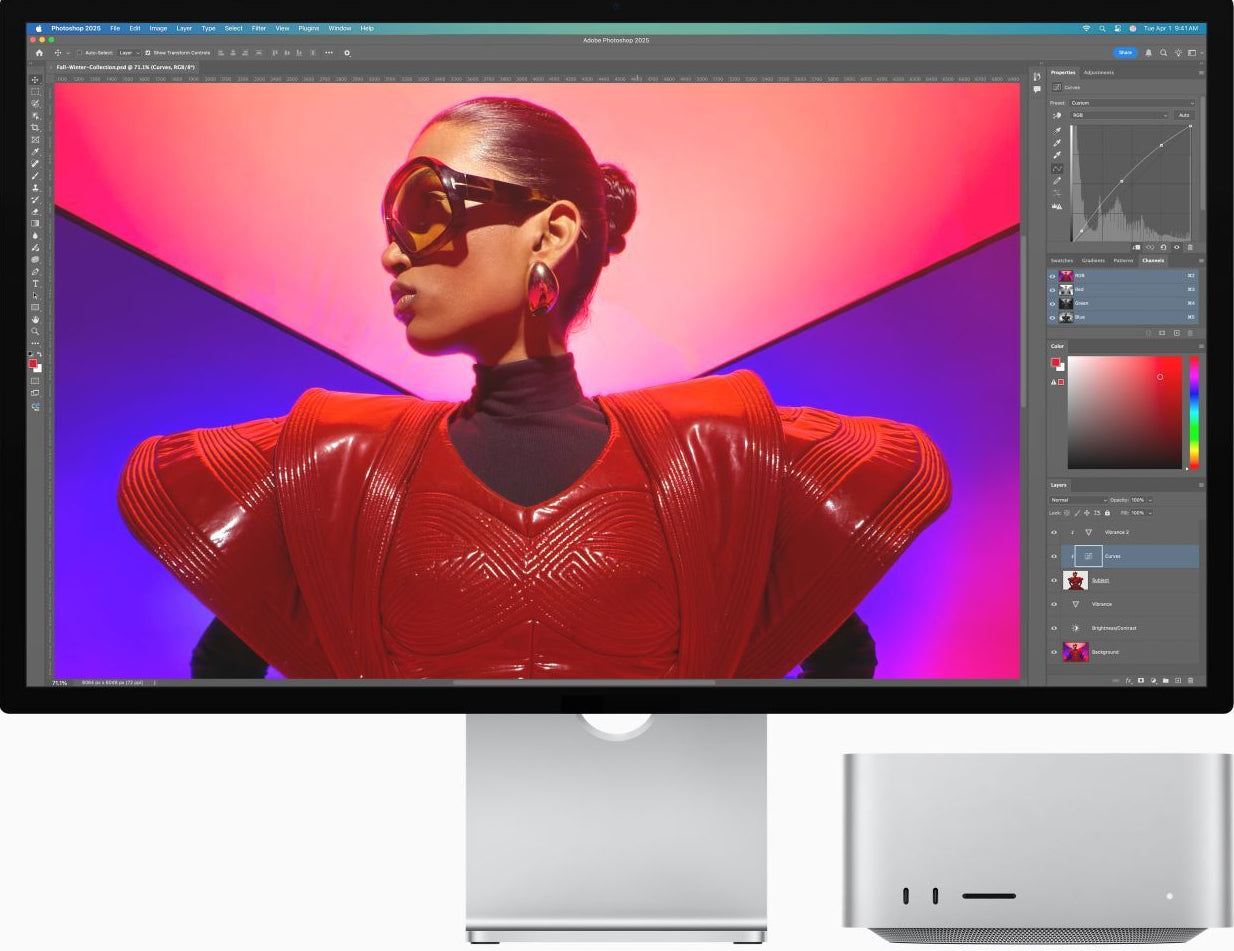Screen dimensions: 1234x951
Task: Open the RGB channel dropdown in Curves
Action: click(x=1120, y=115)
